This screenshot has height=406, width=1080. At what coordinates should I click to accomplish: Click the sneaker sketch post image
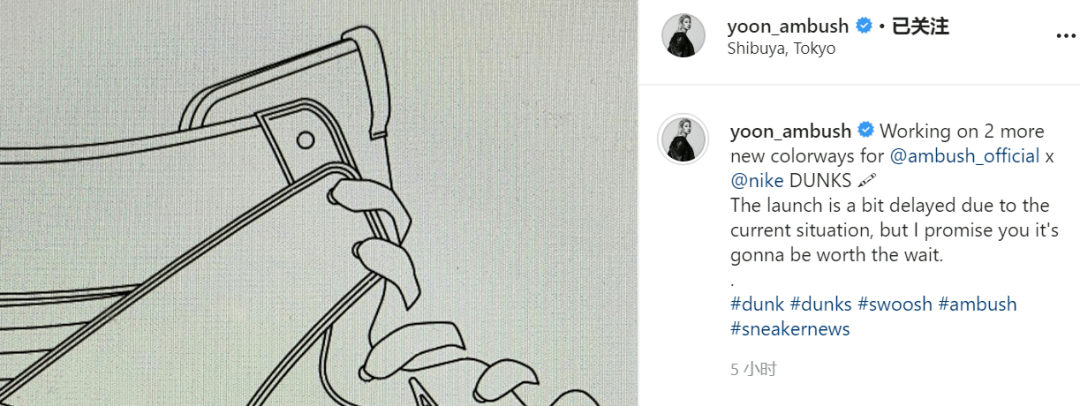tap(319, 203)
